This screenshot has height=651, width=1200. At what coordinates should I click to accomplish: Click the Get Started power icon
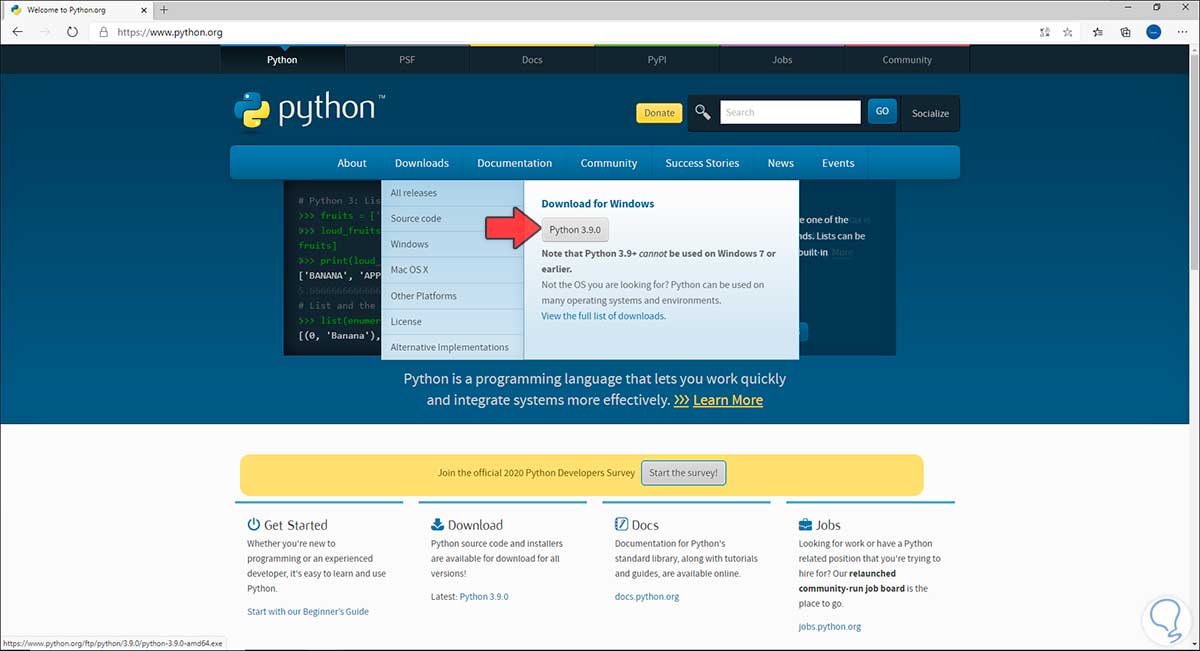254,524
